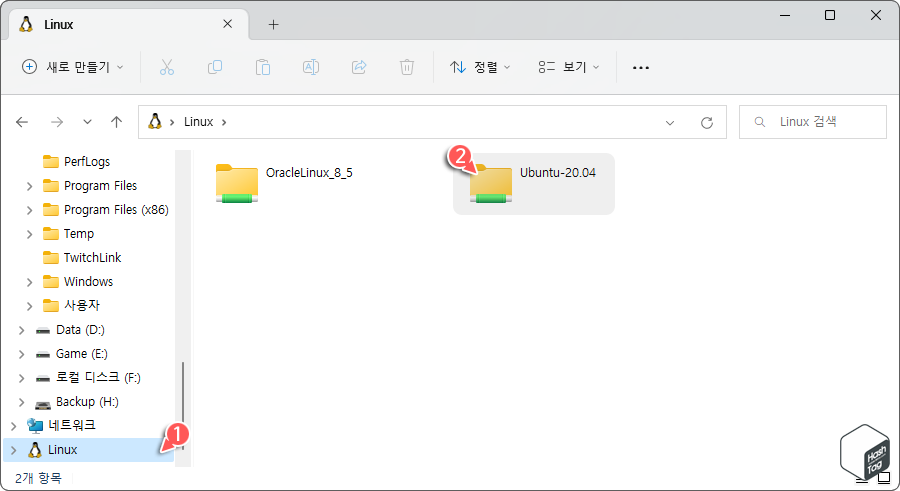Click the Paste clipboard icon

click(x=263, y=67)
